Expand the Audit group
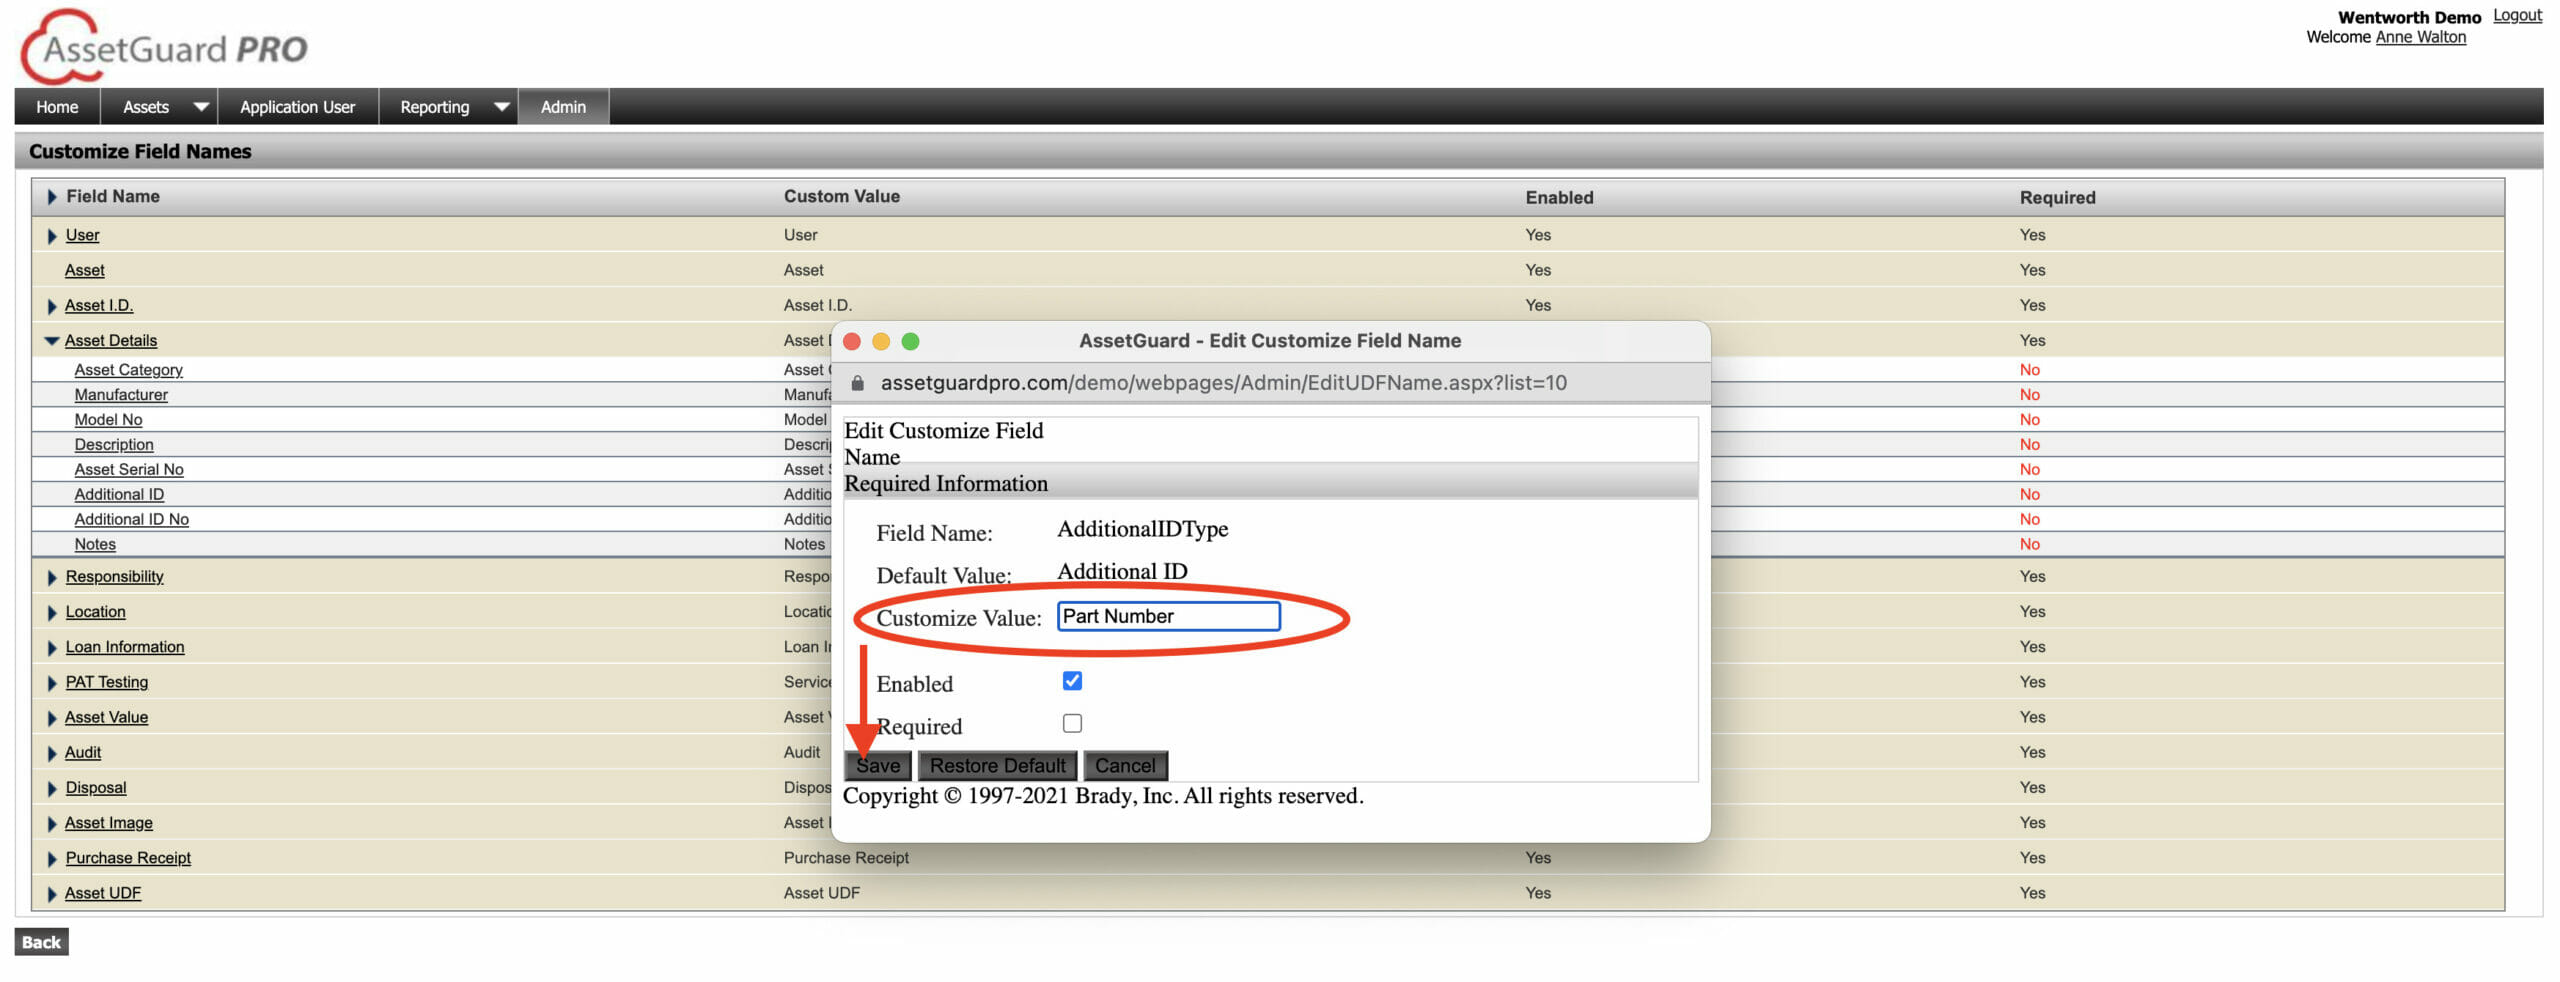The height and width of the screenshot is (982, 2560). (x=52, y=753)
